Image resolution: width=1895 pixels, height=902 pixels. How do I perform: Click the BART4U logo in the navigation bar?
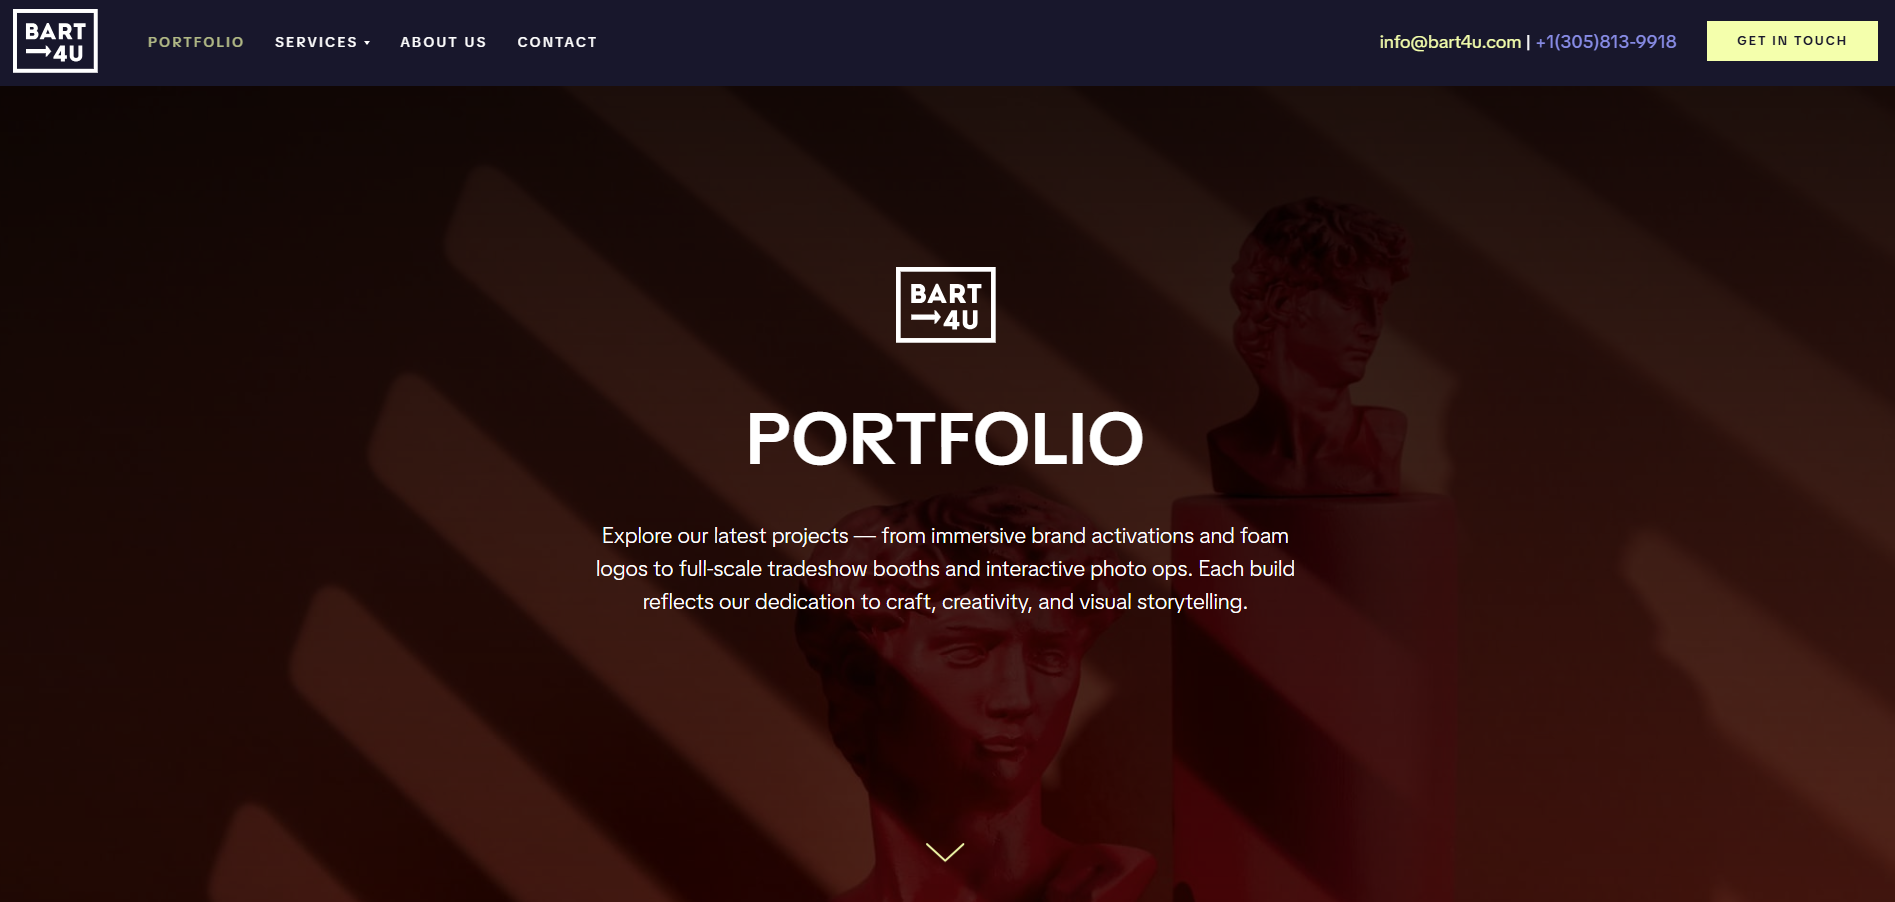coord(55,41)
